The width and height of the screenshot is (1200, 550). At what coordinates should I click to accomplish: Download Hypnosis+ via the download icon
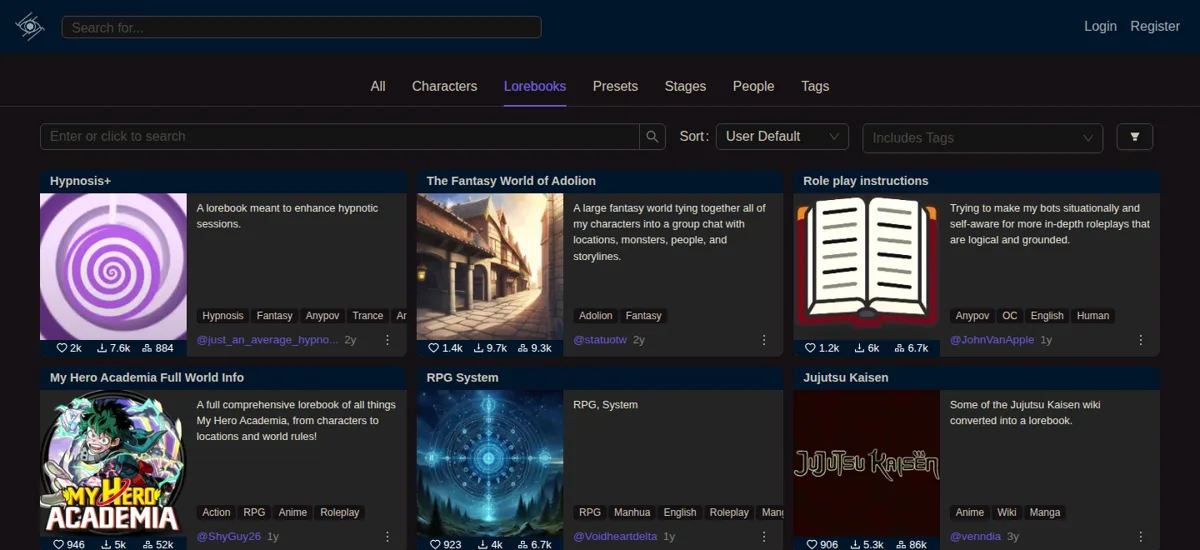101,348
